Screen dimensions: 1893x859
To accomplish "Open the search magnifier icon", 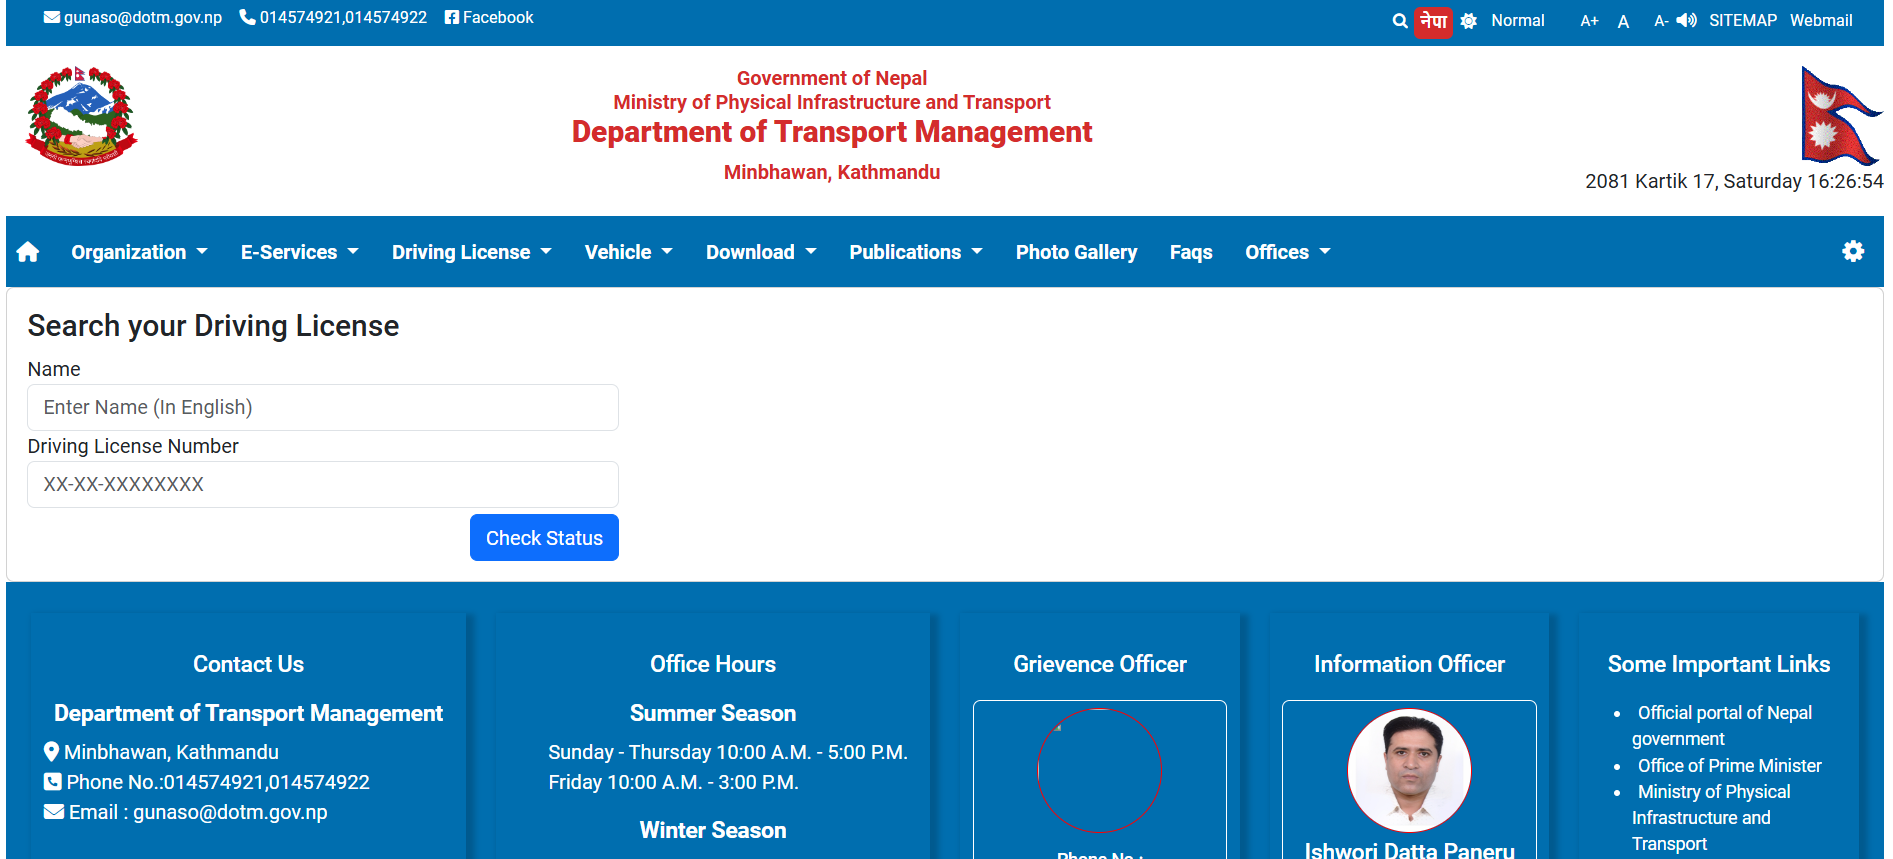I will 1400,21.
